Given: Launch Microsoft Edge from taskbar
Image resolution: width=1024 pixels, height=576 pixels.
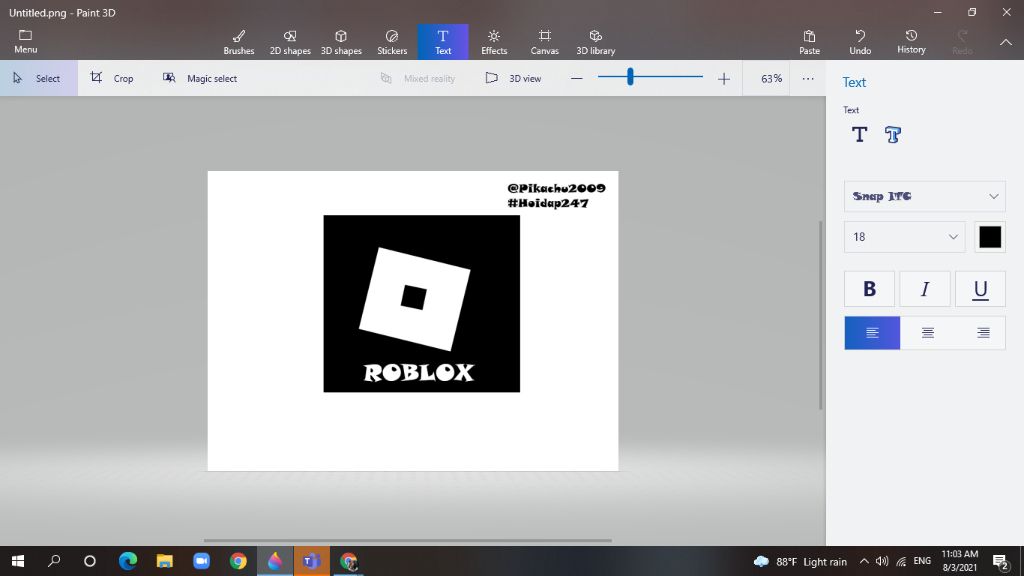Looking at the screenshot, I should 128,561.
